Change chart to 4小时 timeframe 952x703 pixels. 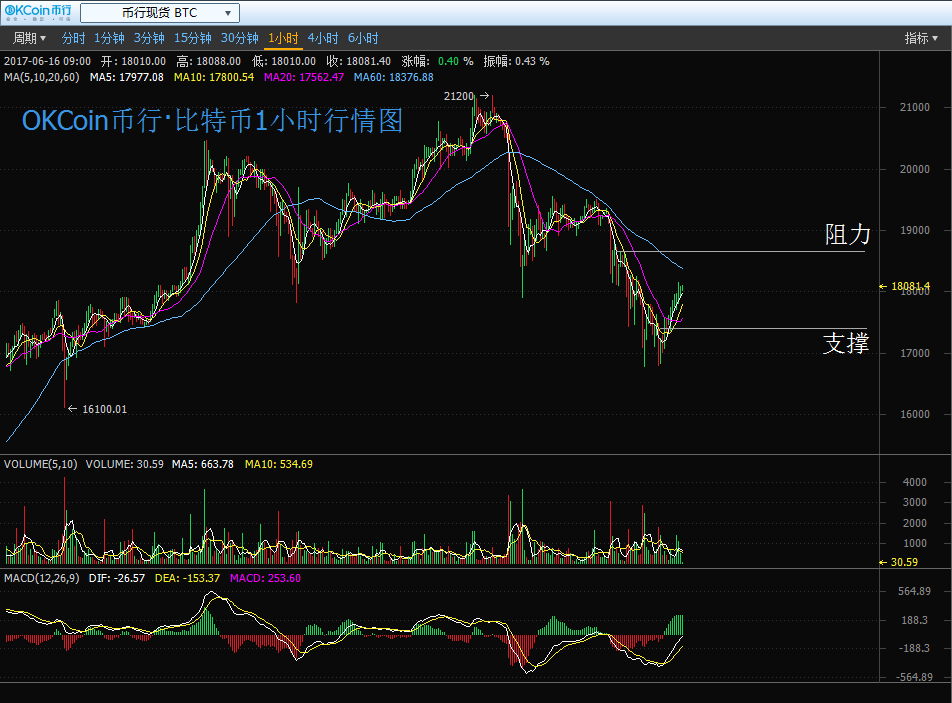click(x=323, y=38)
